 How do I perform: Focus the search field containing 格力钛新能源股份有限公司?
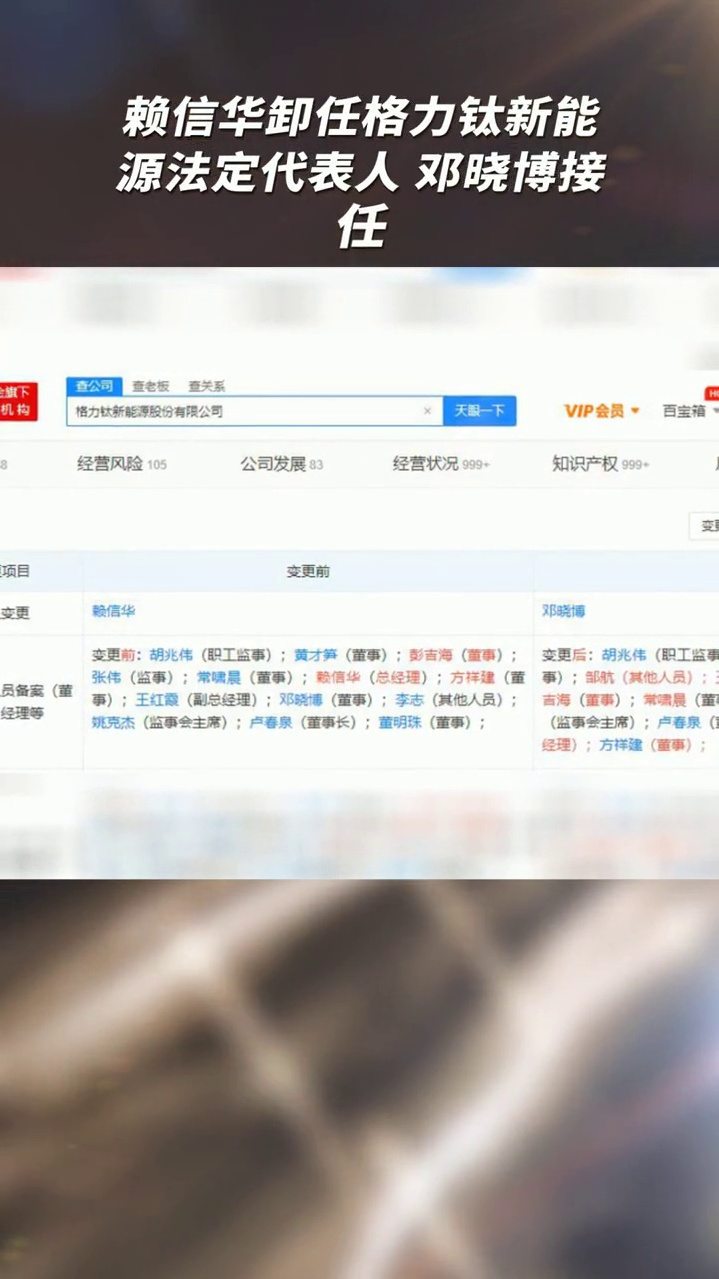[254, 411]
